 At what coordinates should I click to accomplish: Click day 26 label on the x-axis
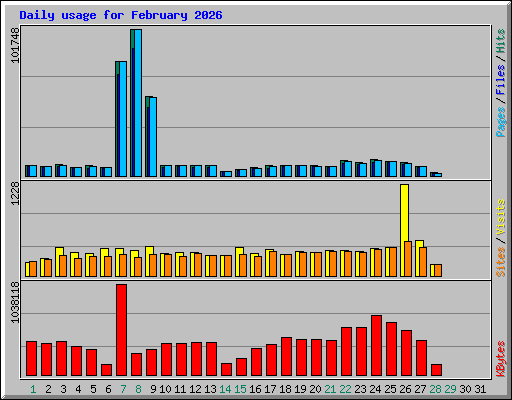coord(405,389)
